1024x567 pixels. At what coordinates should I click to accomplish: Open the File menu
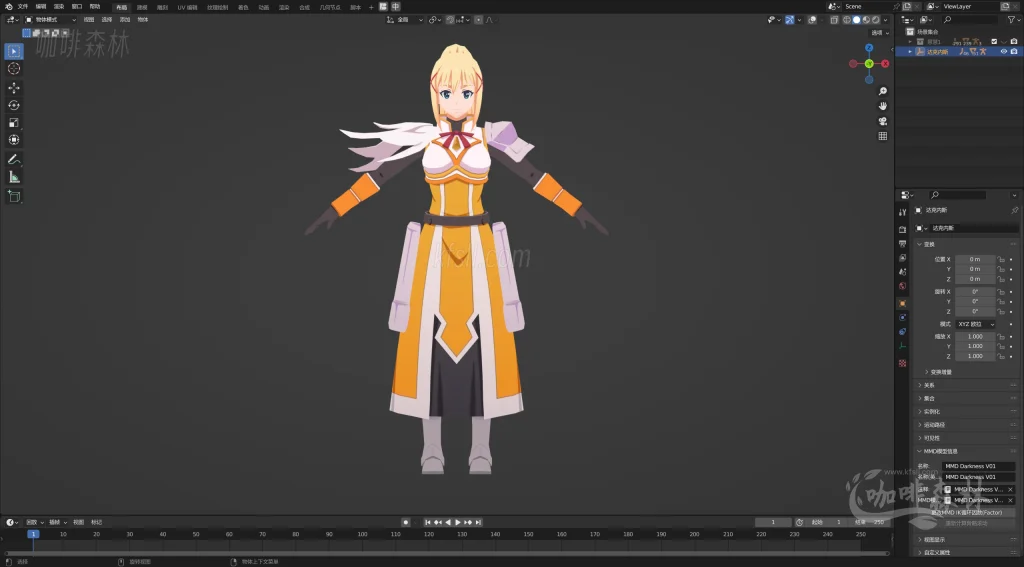click(23, 7)
